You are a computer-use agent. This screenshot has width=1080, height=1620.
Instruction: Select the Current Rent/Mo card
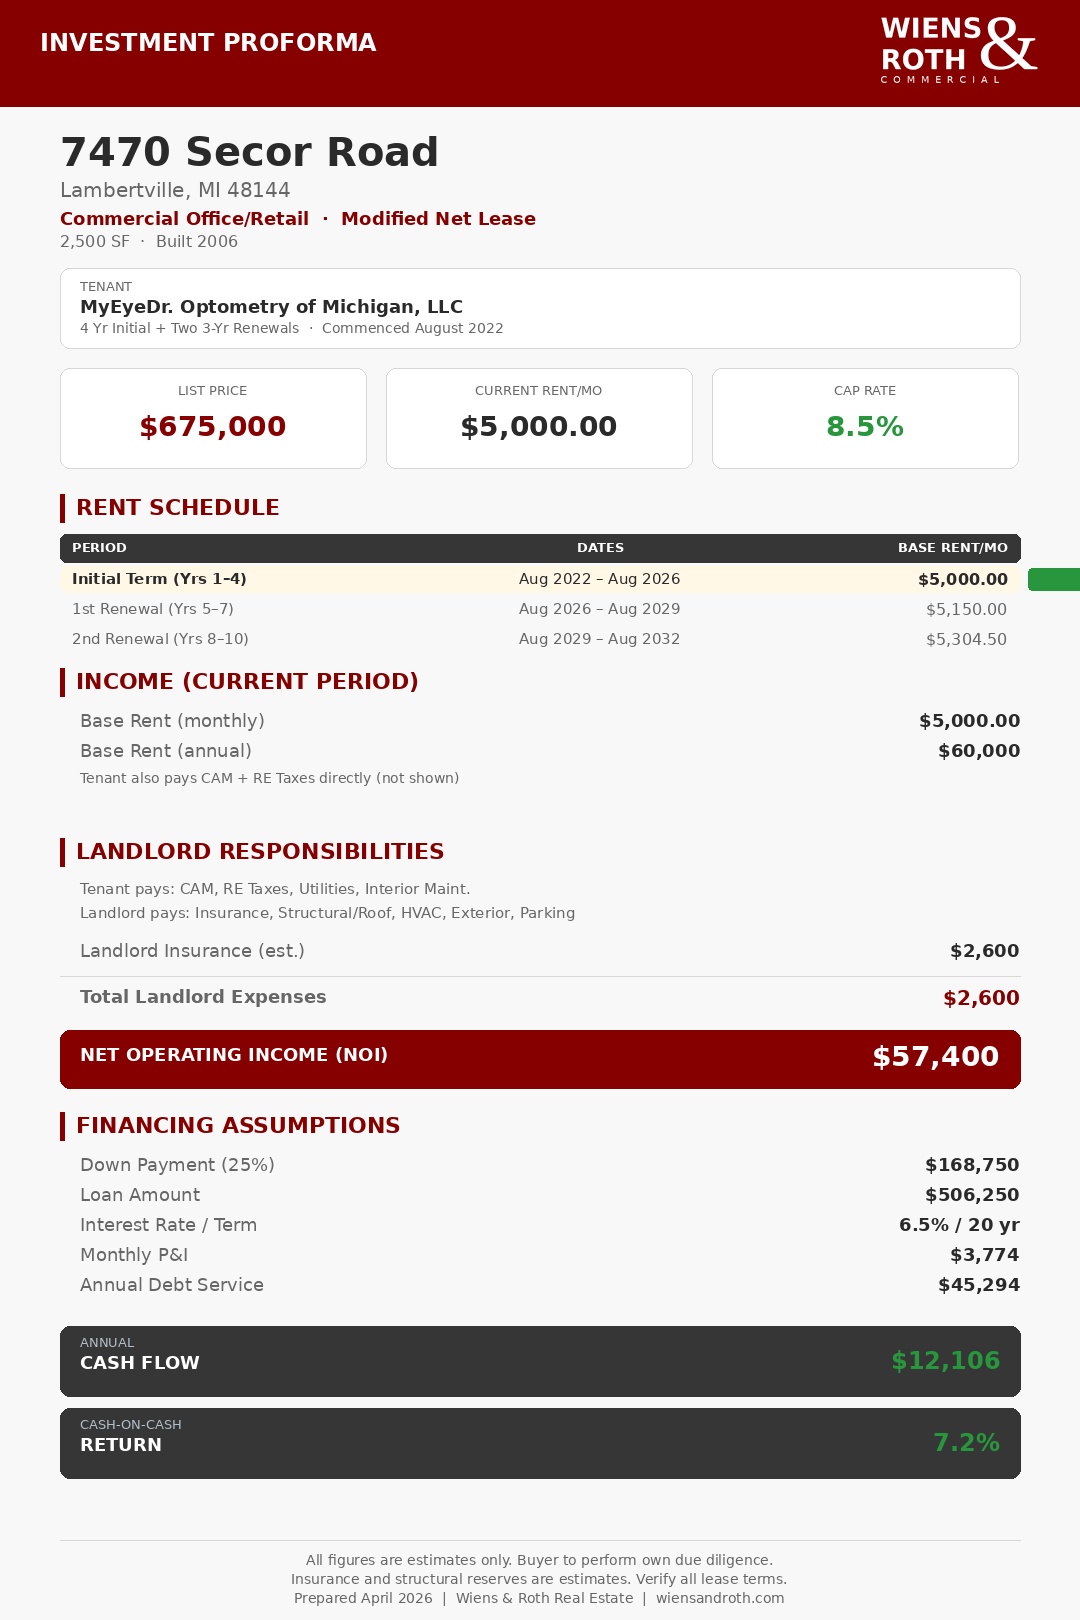539,418
